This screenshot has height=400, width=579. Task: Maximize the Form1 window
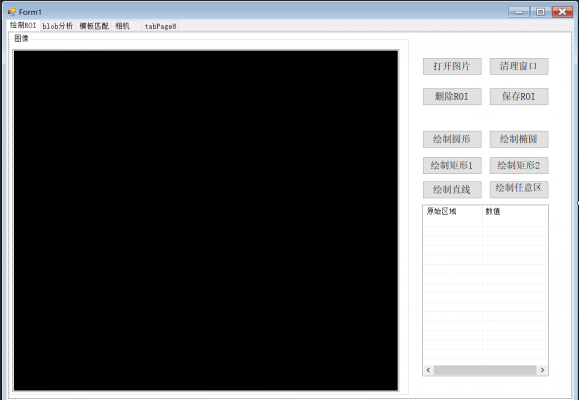pos(540,12)
